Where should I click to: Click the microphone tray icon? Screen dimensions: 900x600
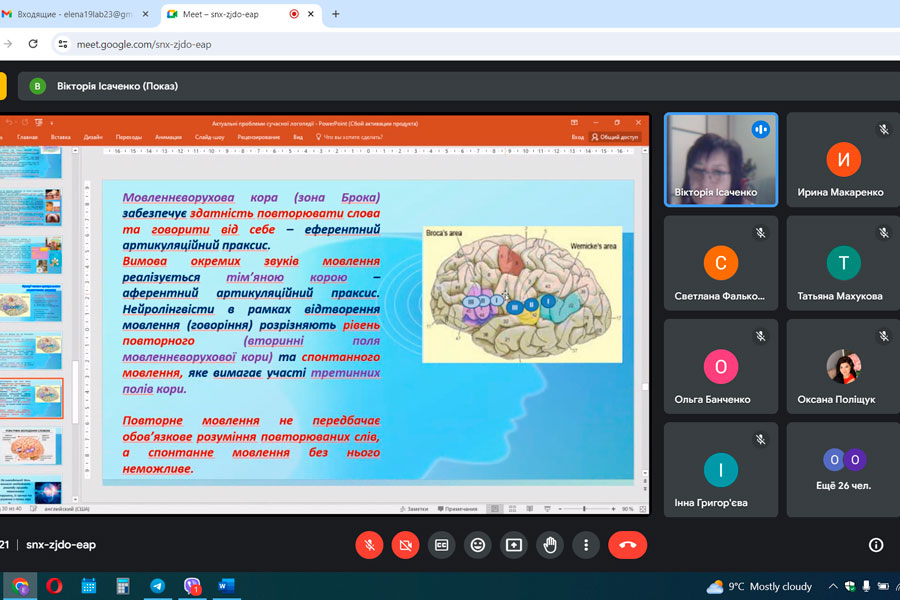(866, 586)
